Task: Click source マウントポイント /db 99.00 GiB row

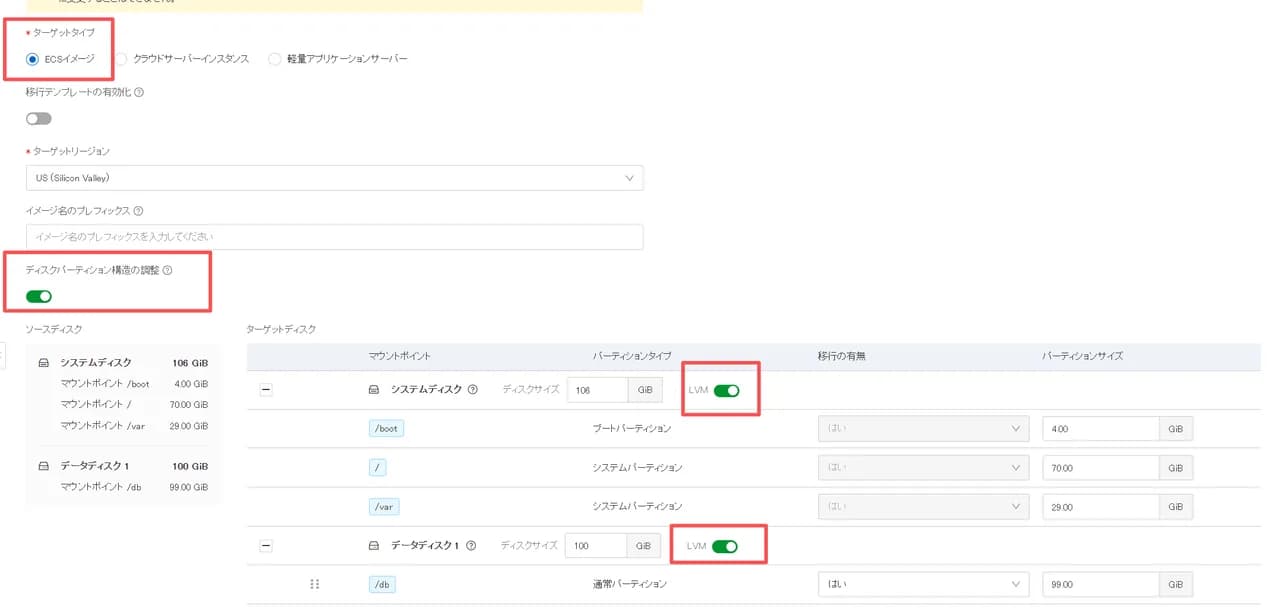Action: click(x=134, y=487)
